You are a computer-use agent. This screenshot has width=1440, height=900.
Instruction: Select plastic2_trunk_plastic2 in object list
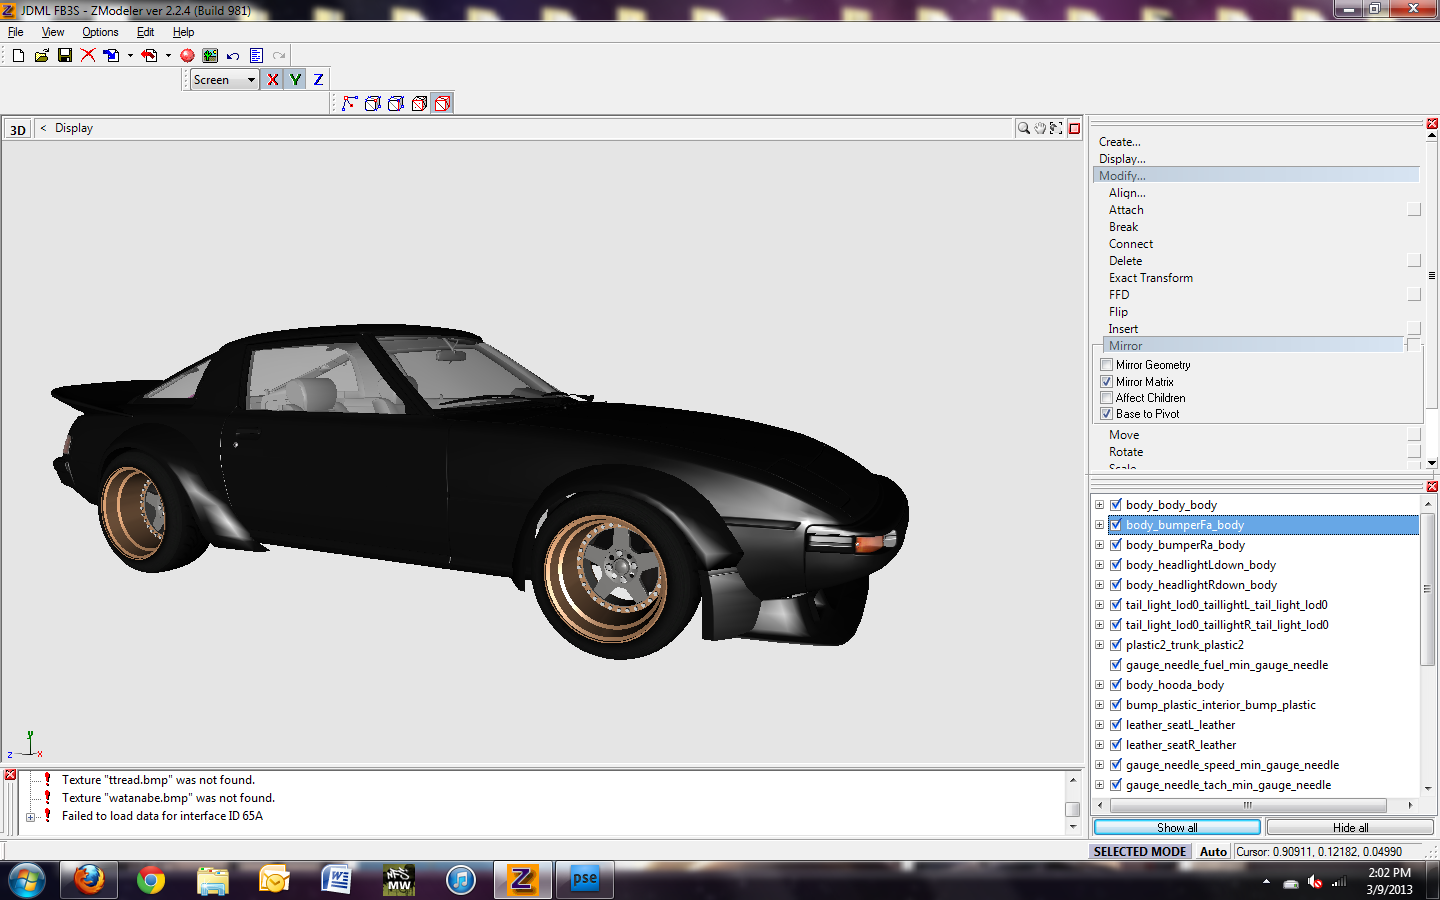point(1184,645)
